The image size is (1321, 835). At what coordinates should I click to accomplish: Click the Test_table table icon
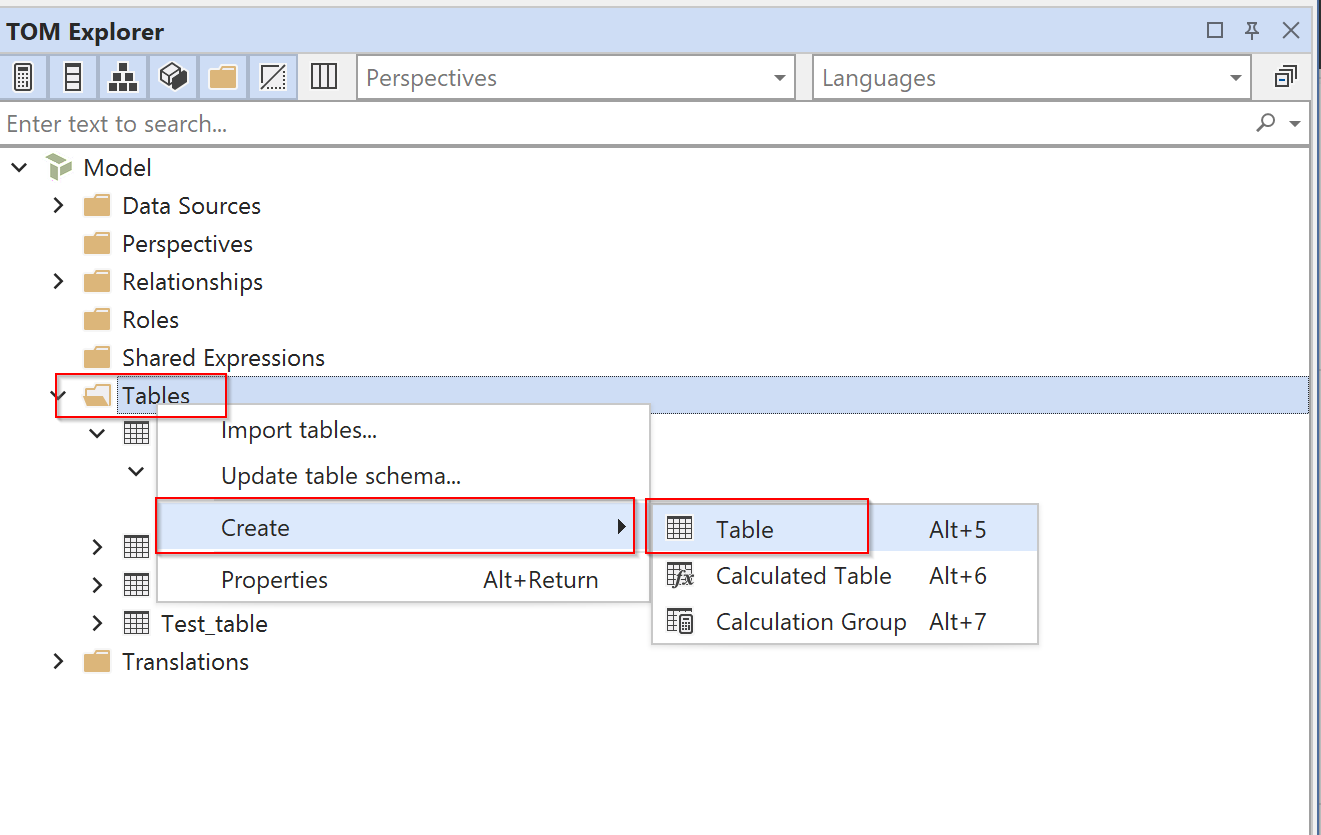pyautogui.click(x=136, y=623)
